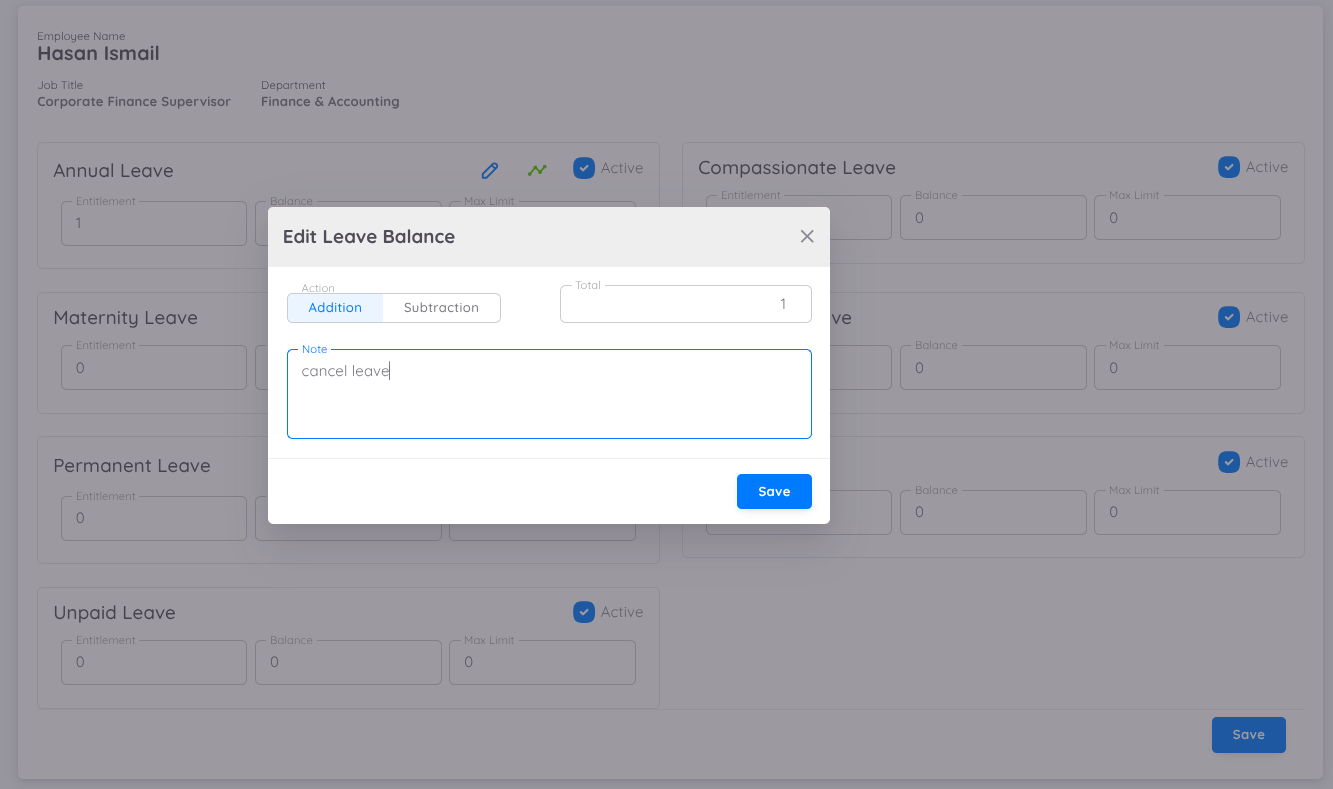Click the Max Limit field under Unpaid Leave
Viewport: 1333px width, 789px height.
542,662
